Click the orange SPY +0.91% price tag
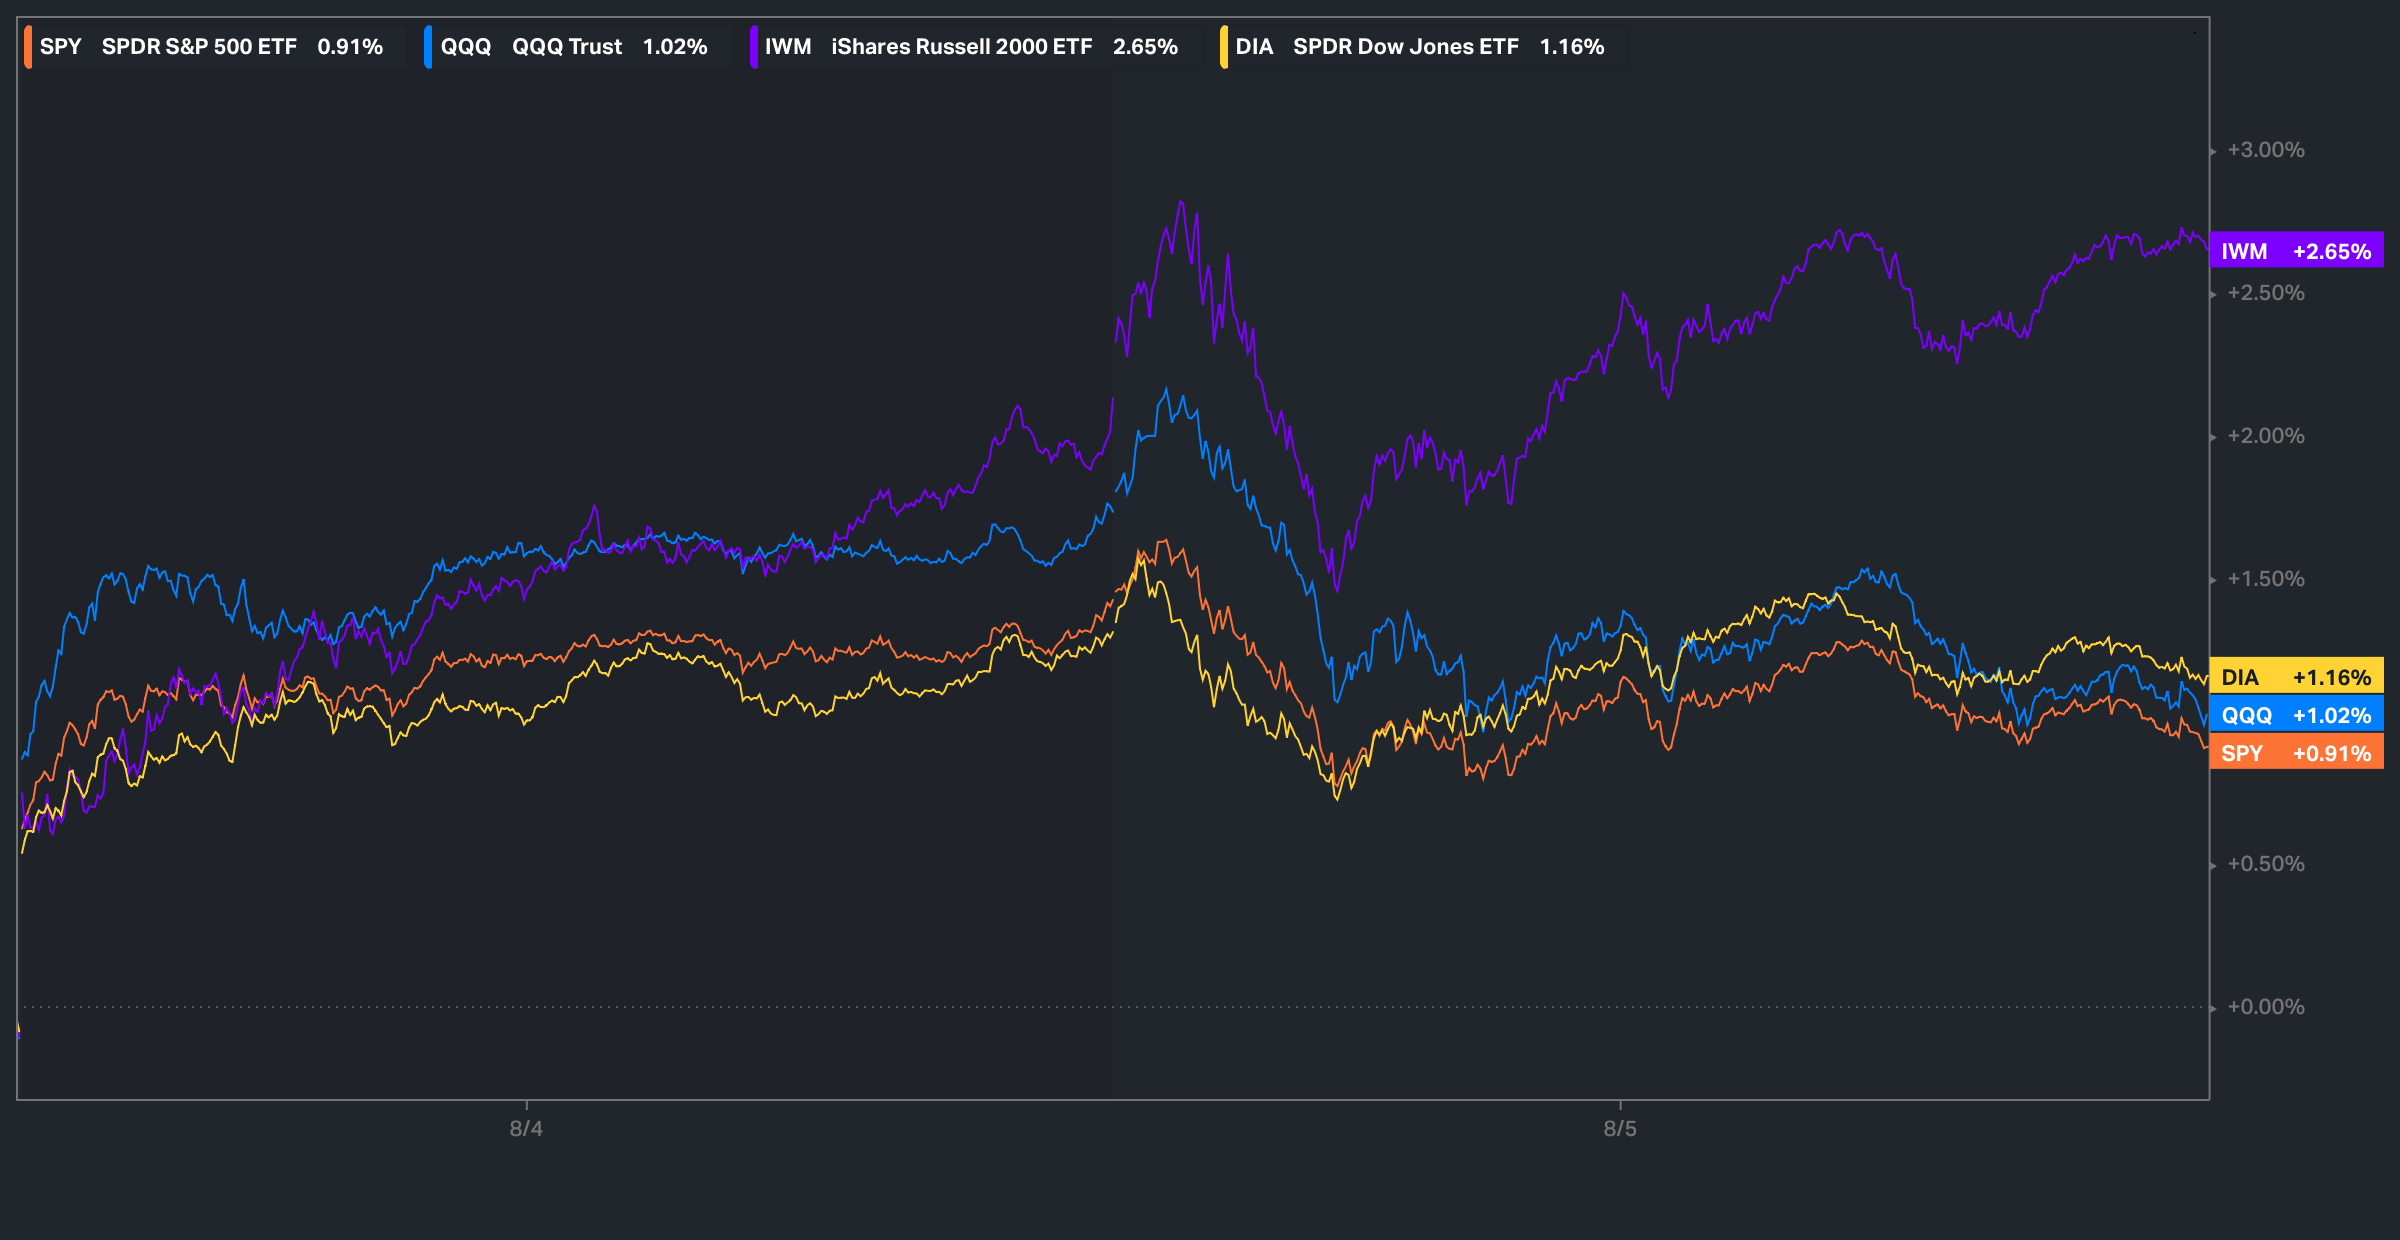 [x=2296, y=753]
